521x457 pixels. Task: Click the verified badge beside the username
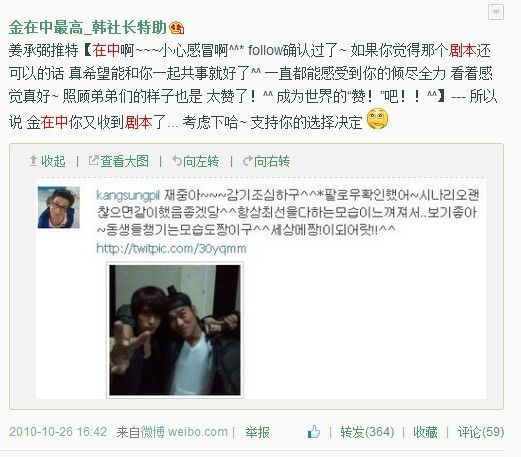[176, 28]
